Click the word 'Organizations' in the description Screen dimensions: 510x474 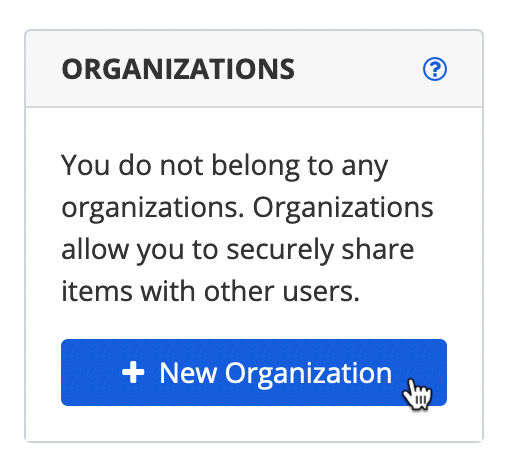coord(343,207)
